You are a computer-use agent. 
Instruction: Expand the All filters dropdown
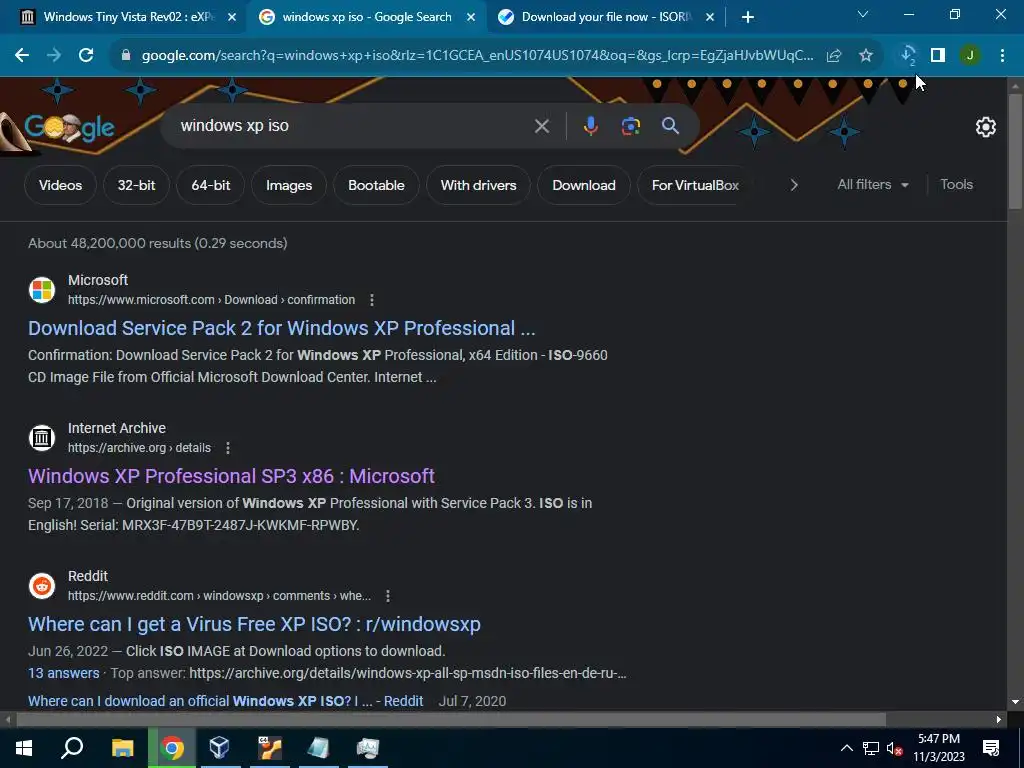tap(872, 185)
